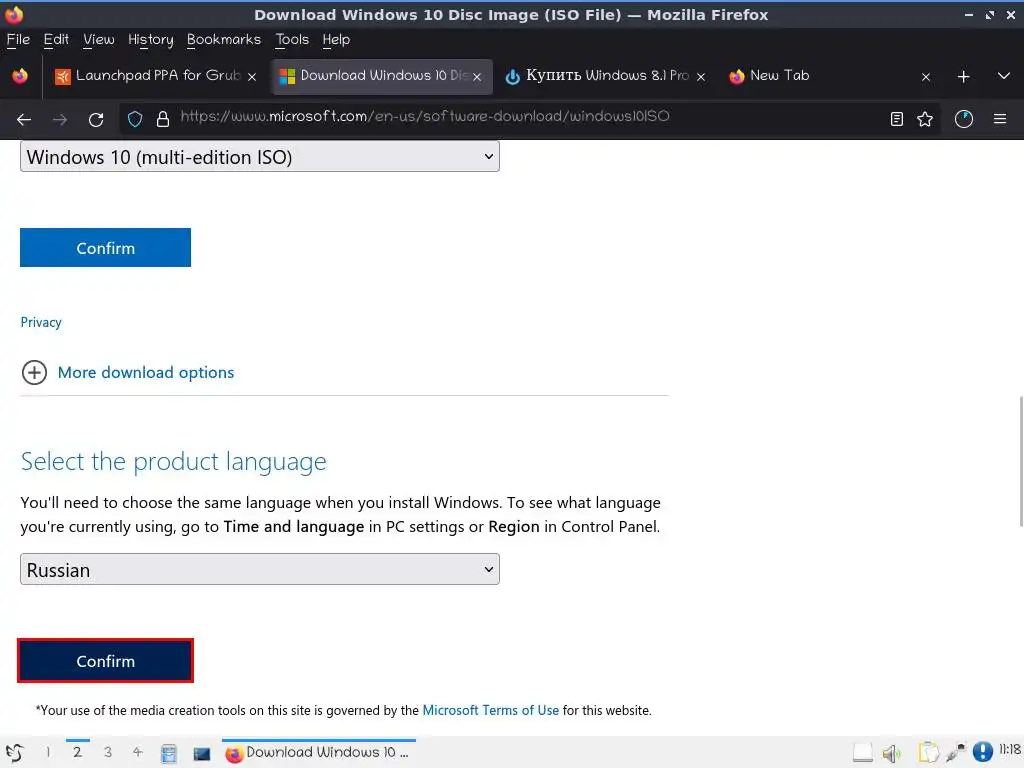Close the Download Windows 10 tab
Screen dimensions: 1024x768
[477, 76]
